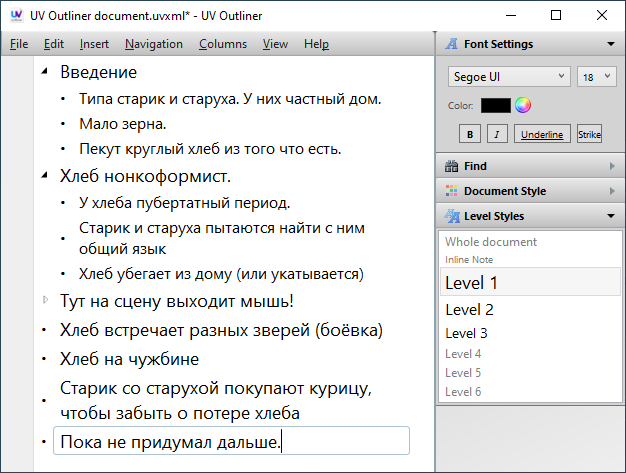Screen dimensions: 626x473
Task: Click the black font color swatch
Action: (495, 105)
